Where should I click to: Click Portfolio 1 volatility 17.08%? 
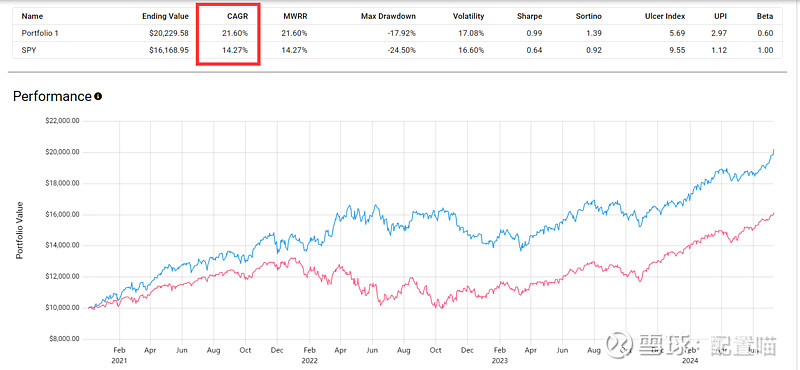tap(471, 33)
